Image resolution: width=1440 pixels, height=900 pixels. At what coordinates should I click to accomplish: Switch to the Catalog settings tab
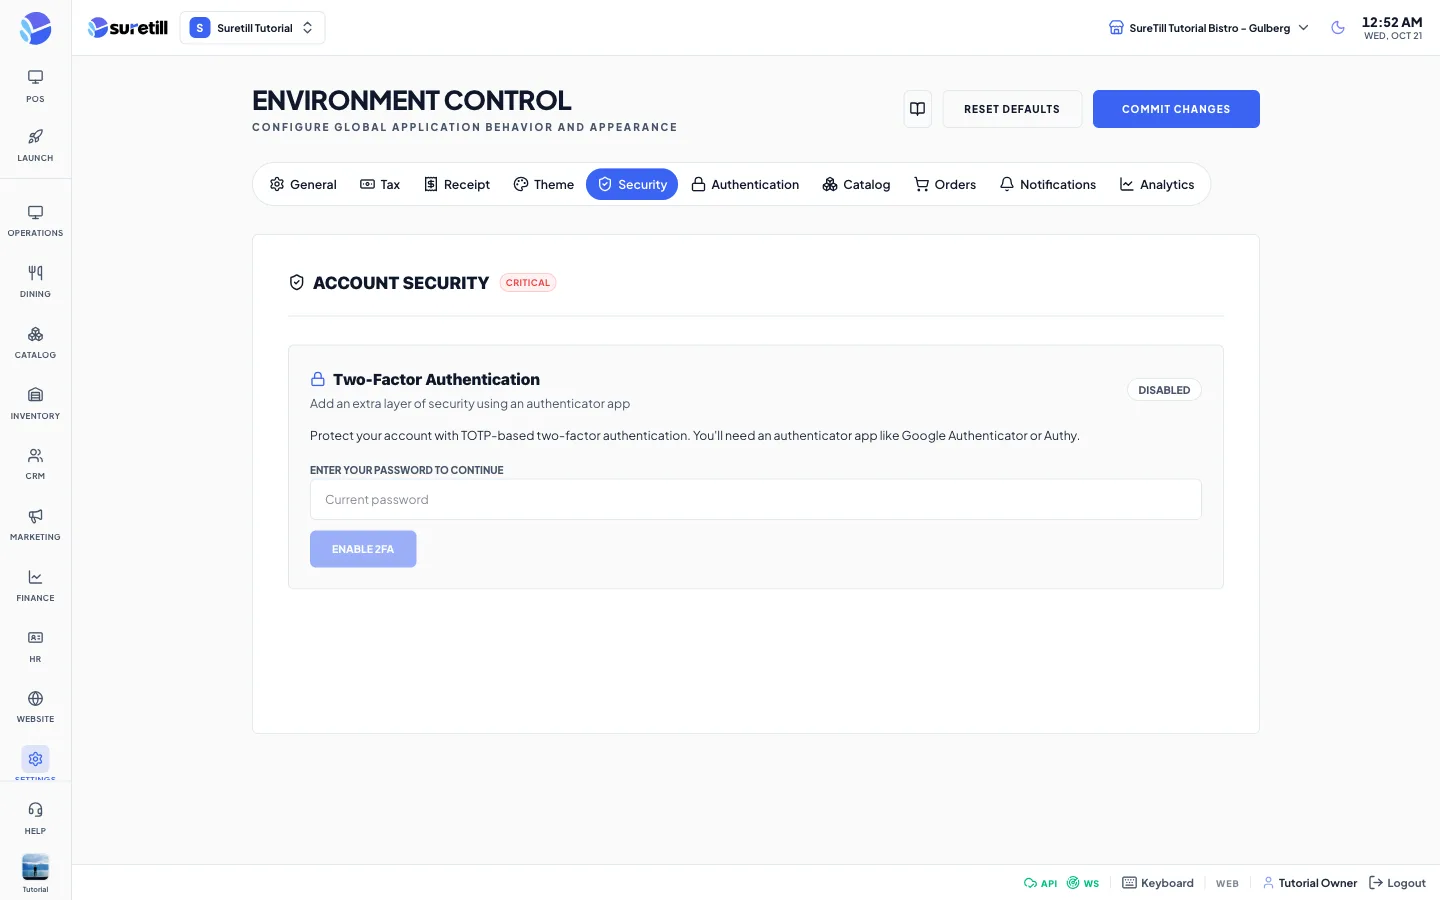(x=856, y=184)
